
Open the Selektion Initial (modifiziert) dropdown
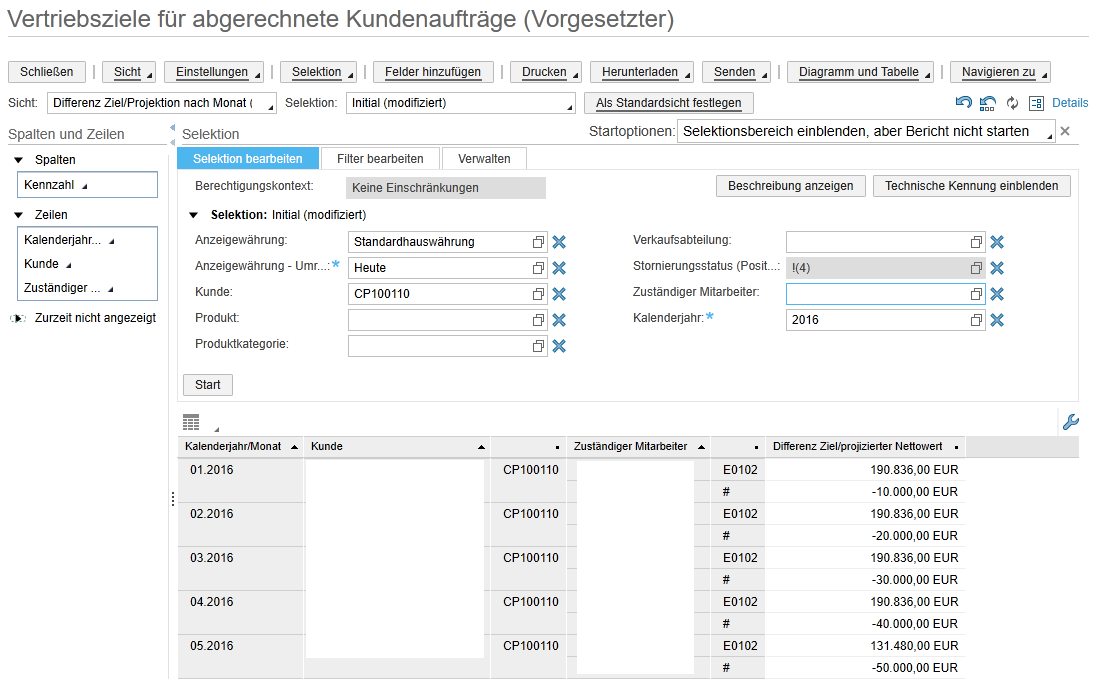point(461,103)
